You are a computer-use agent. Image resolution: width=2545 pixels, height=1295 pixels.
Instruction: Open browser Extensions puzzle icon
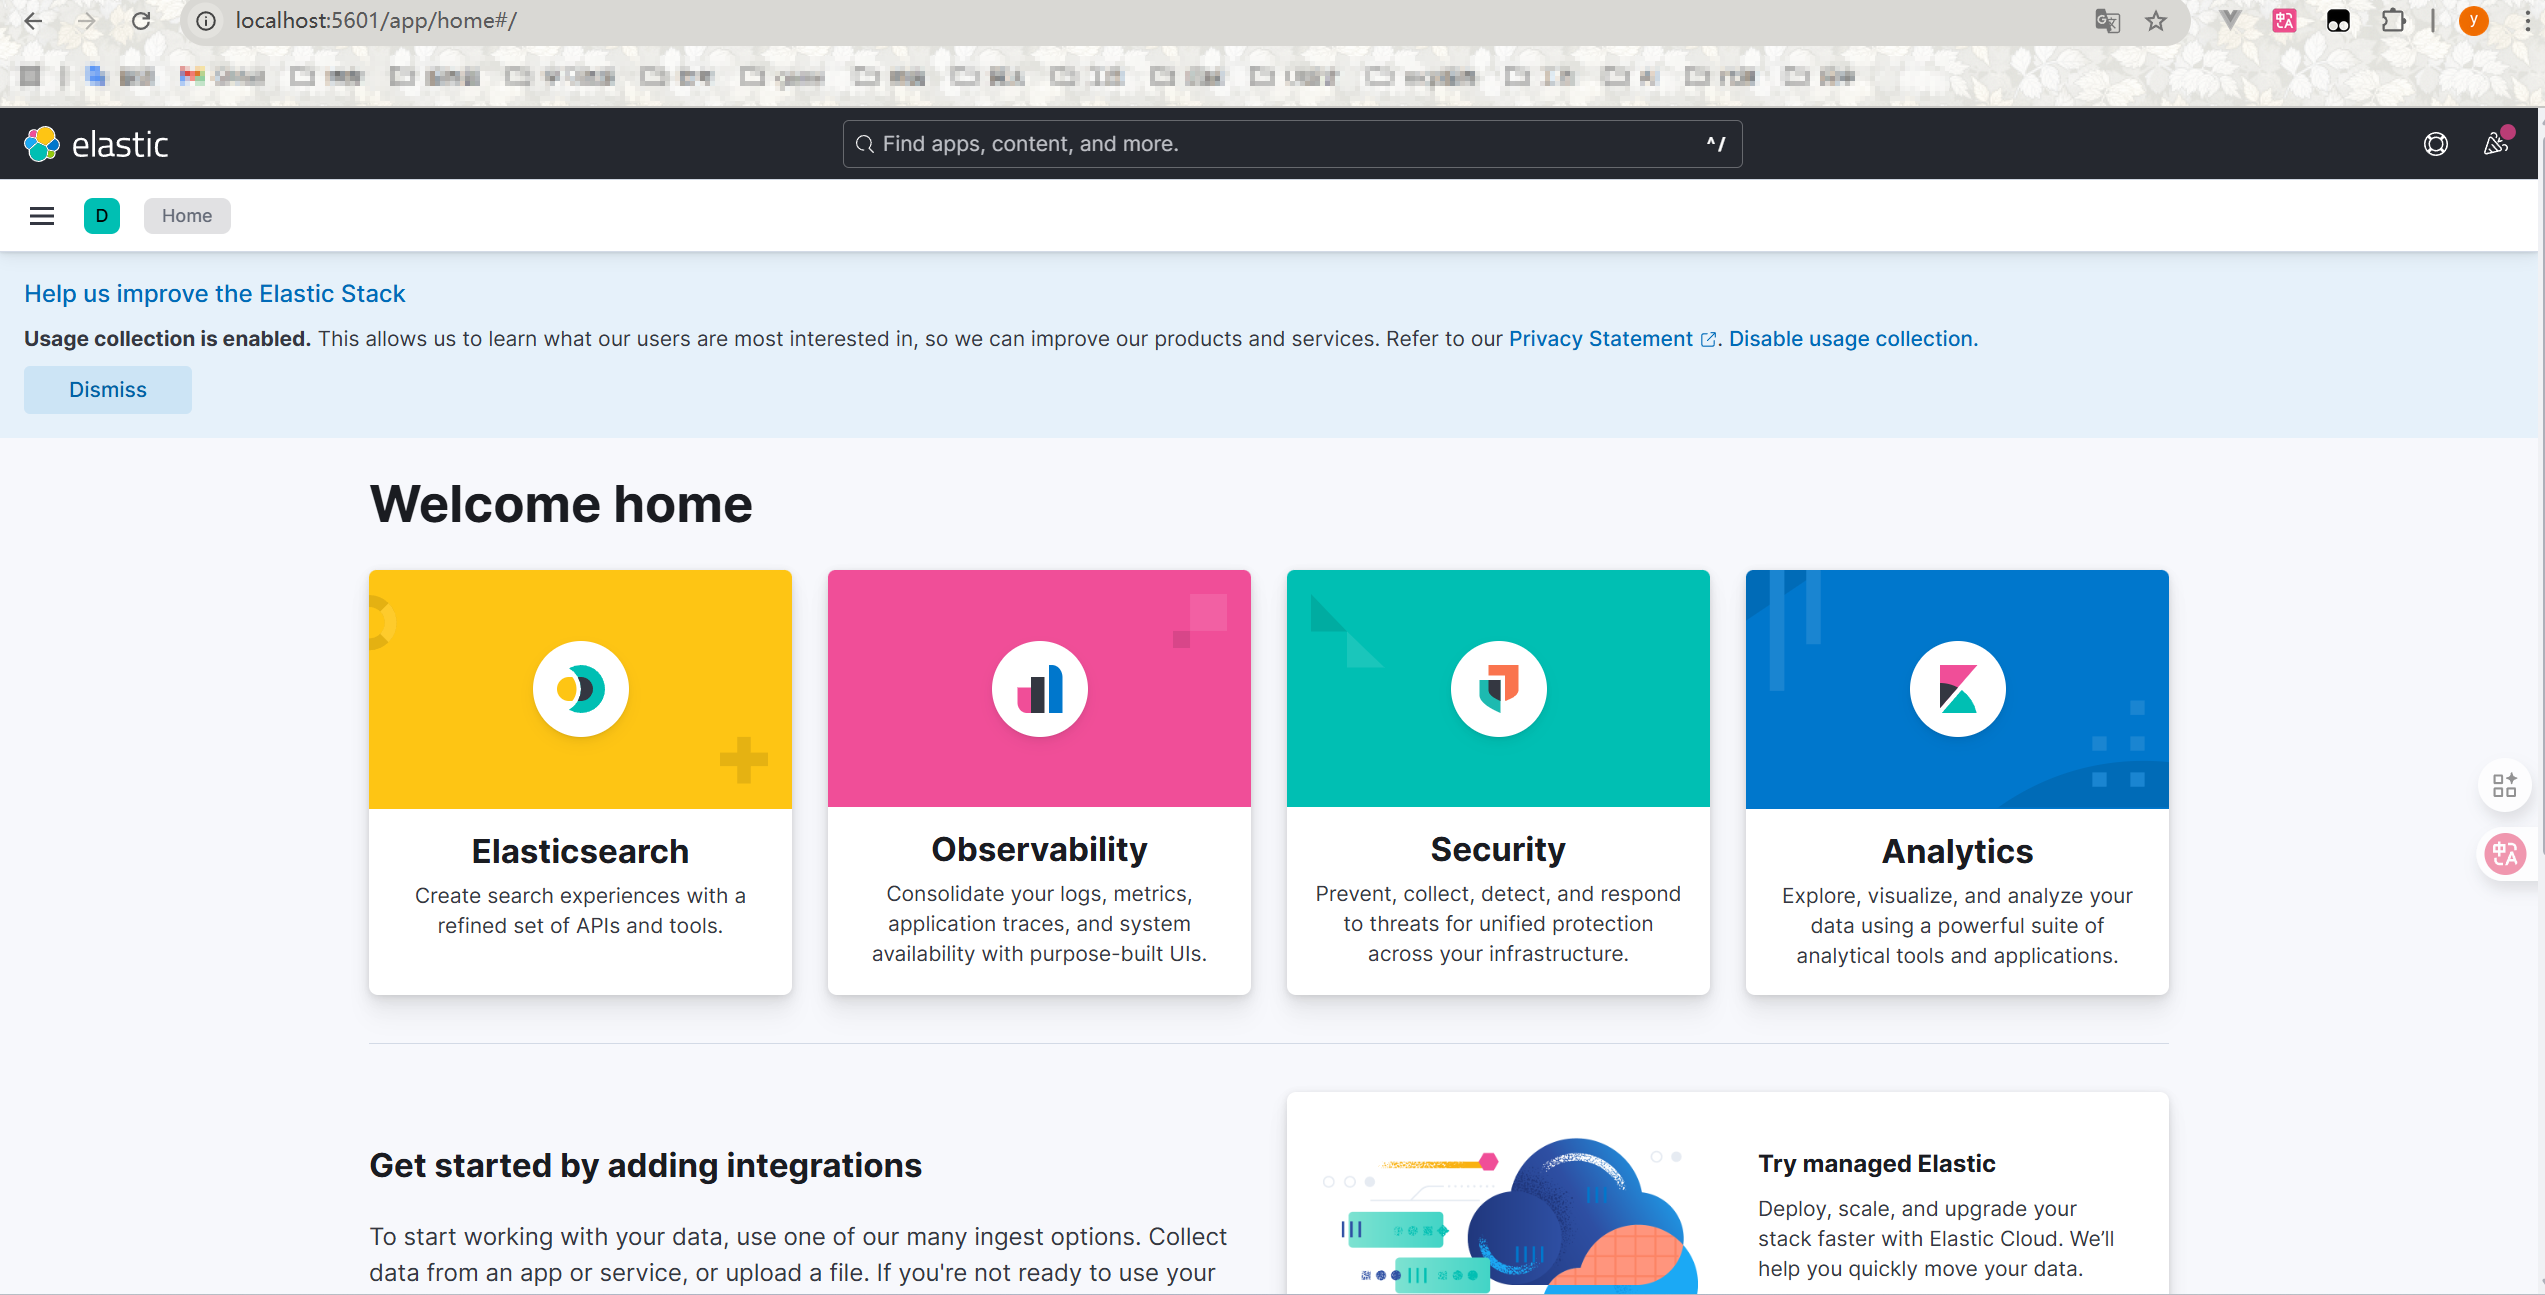coord(2393,21)
